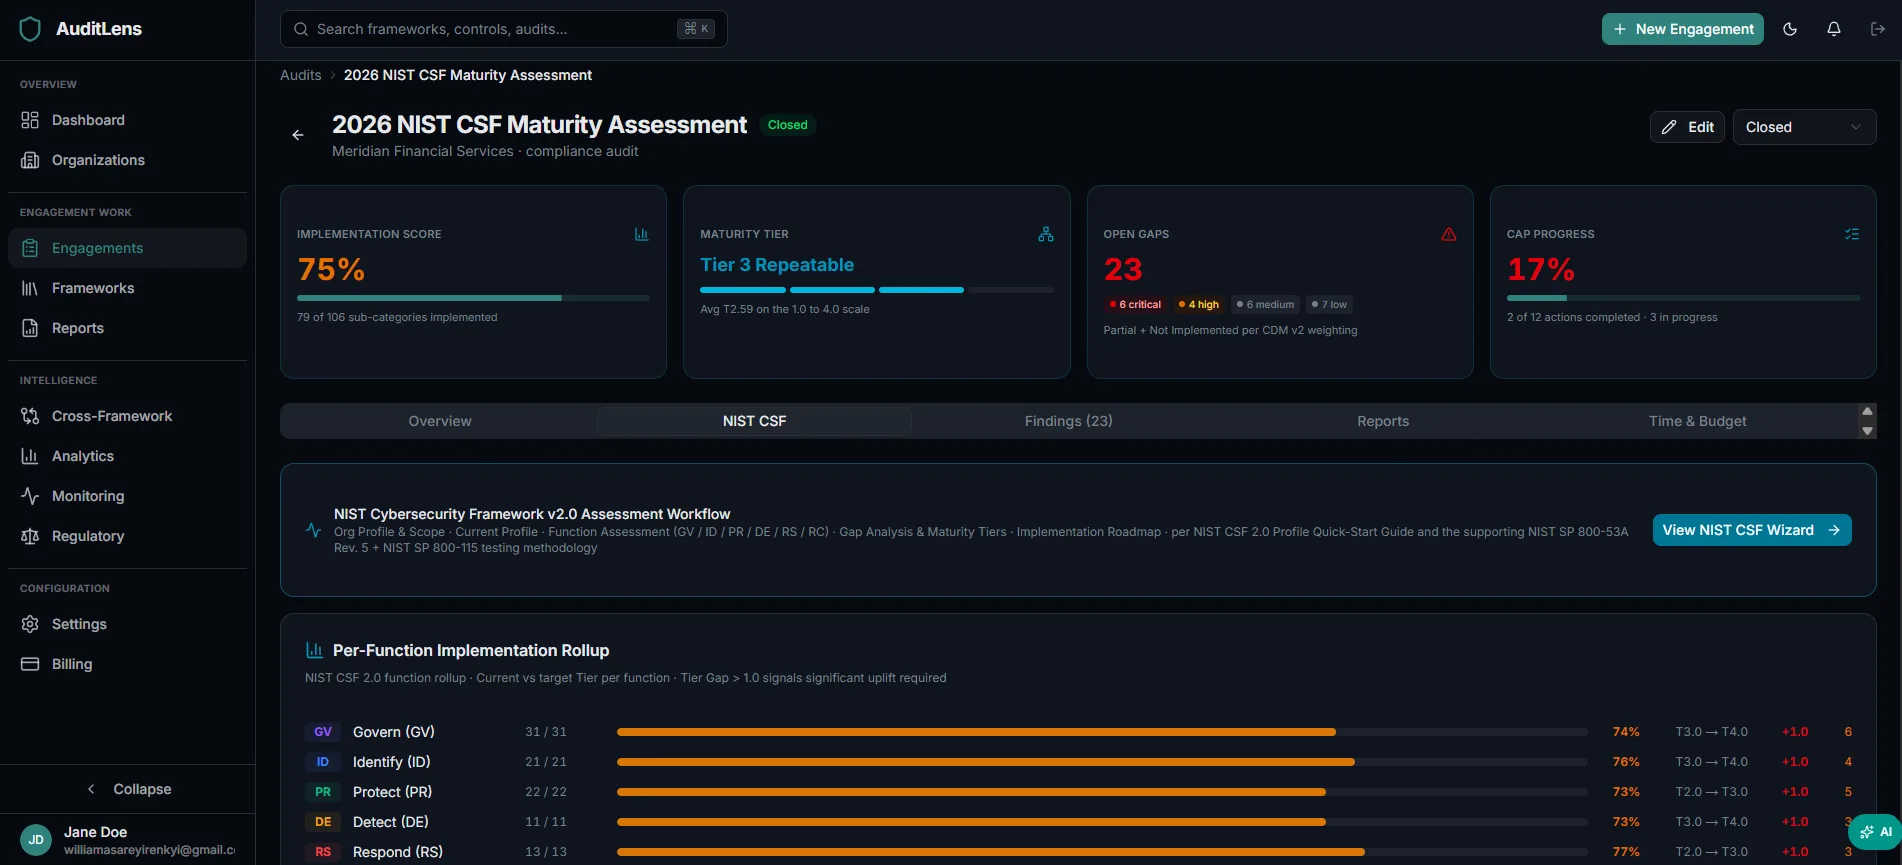Go back with the arrow icon

[298, 135]
